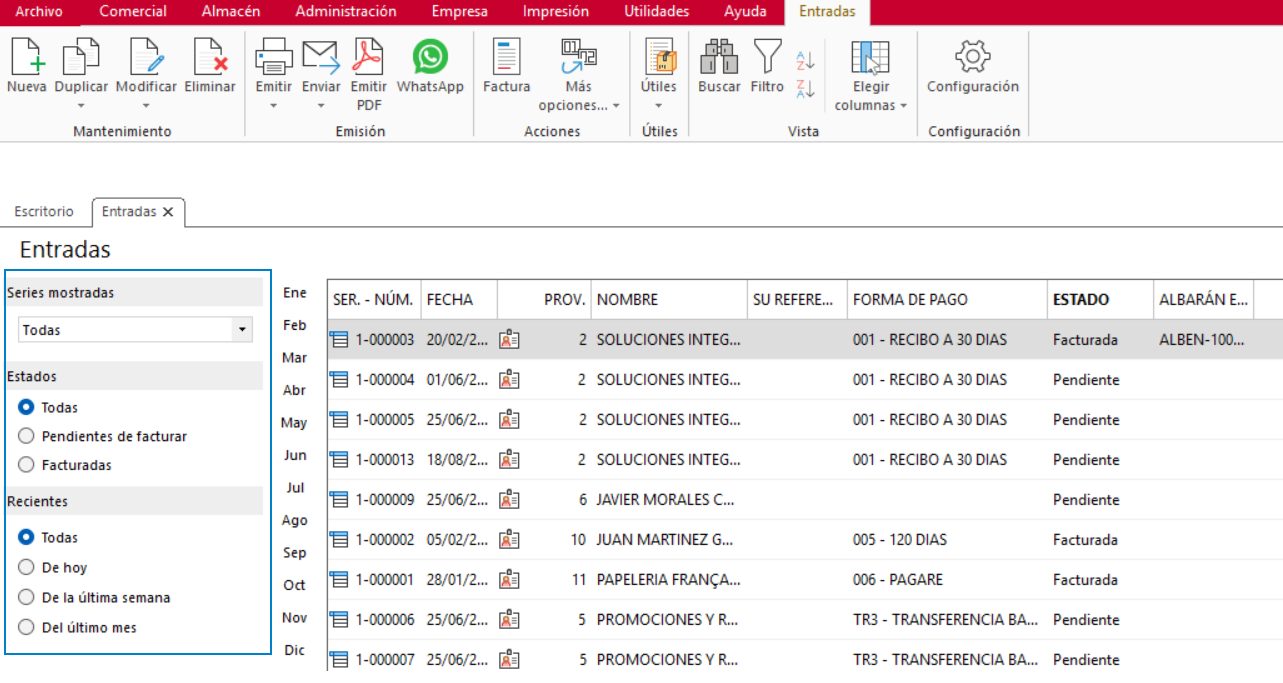This screenshot has height=683, width=1283.
Task: Click the Emitir printer icon
Action: (273, 56)
